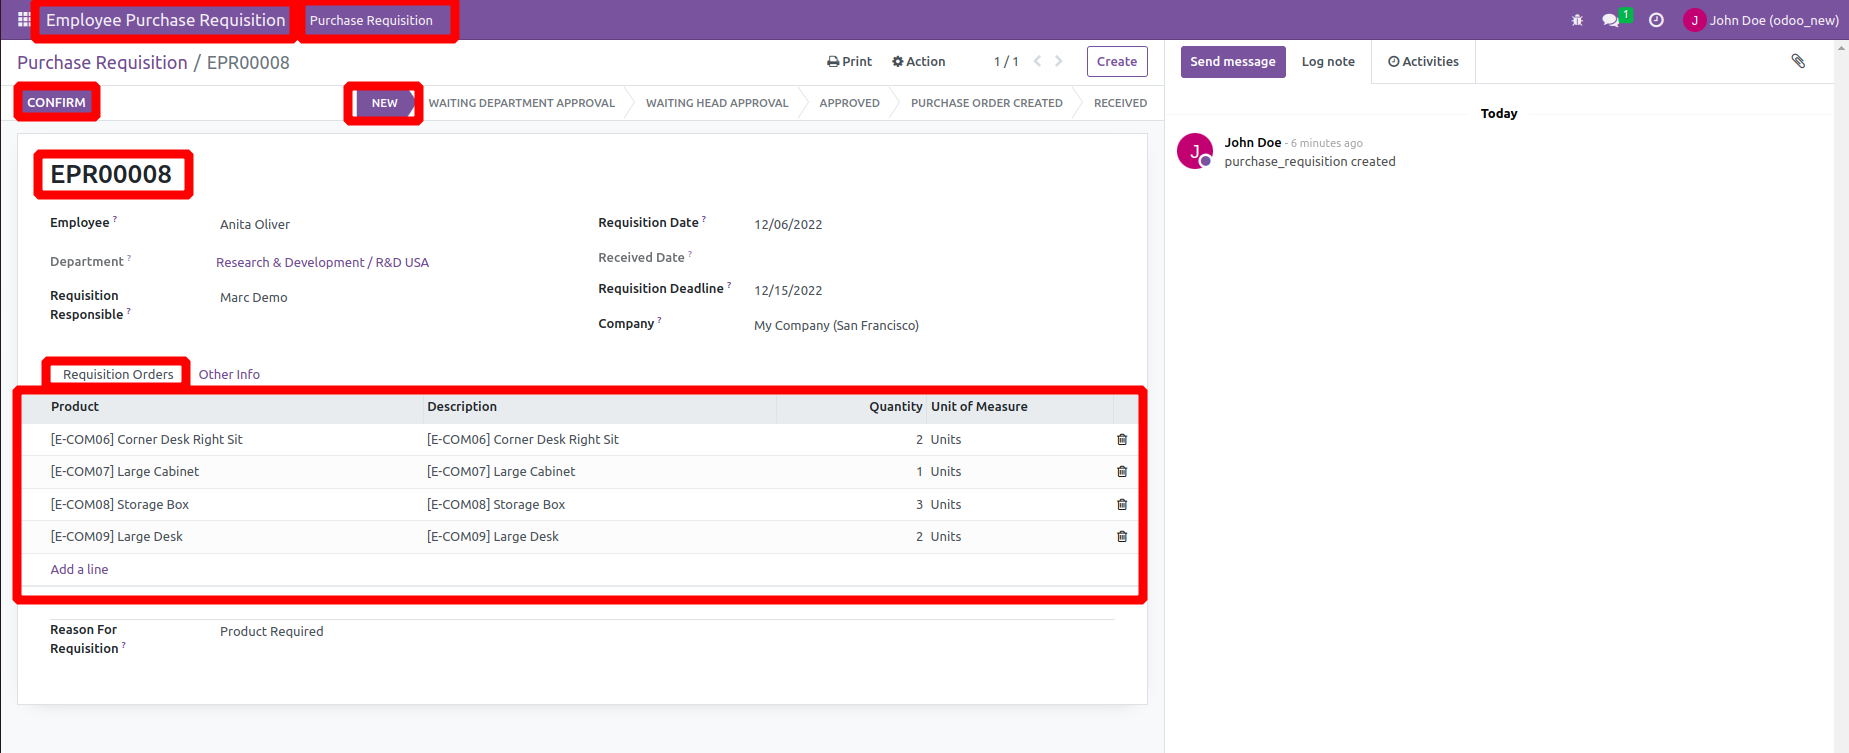Open the Print dropdown menu
Image resolution: width=1849 pixels, height=753 pixels.
coord(849,61)
